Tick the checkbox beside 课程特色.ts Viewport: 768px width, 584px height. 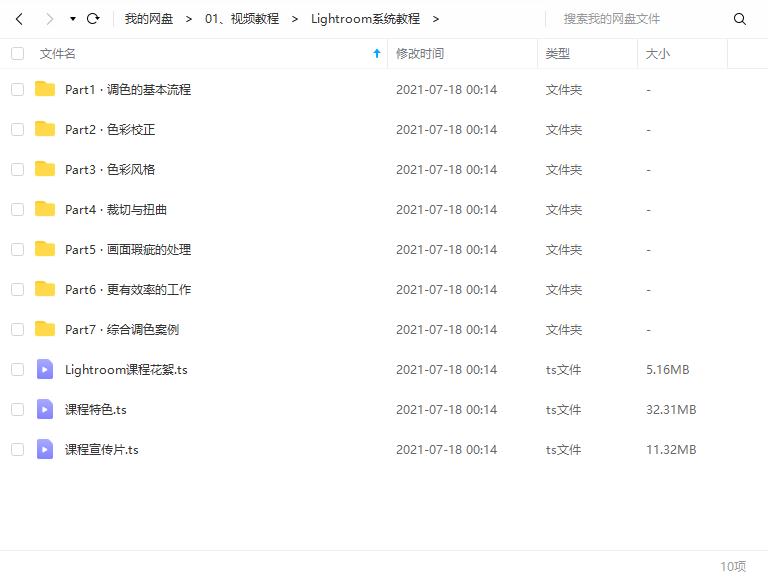coord(18,410)
